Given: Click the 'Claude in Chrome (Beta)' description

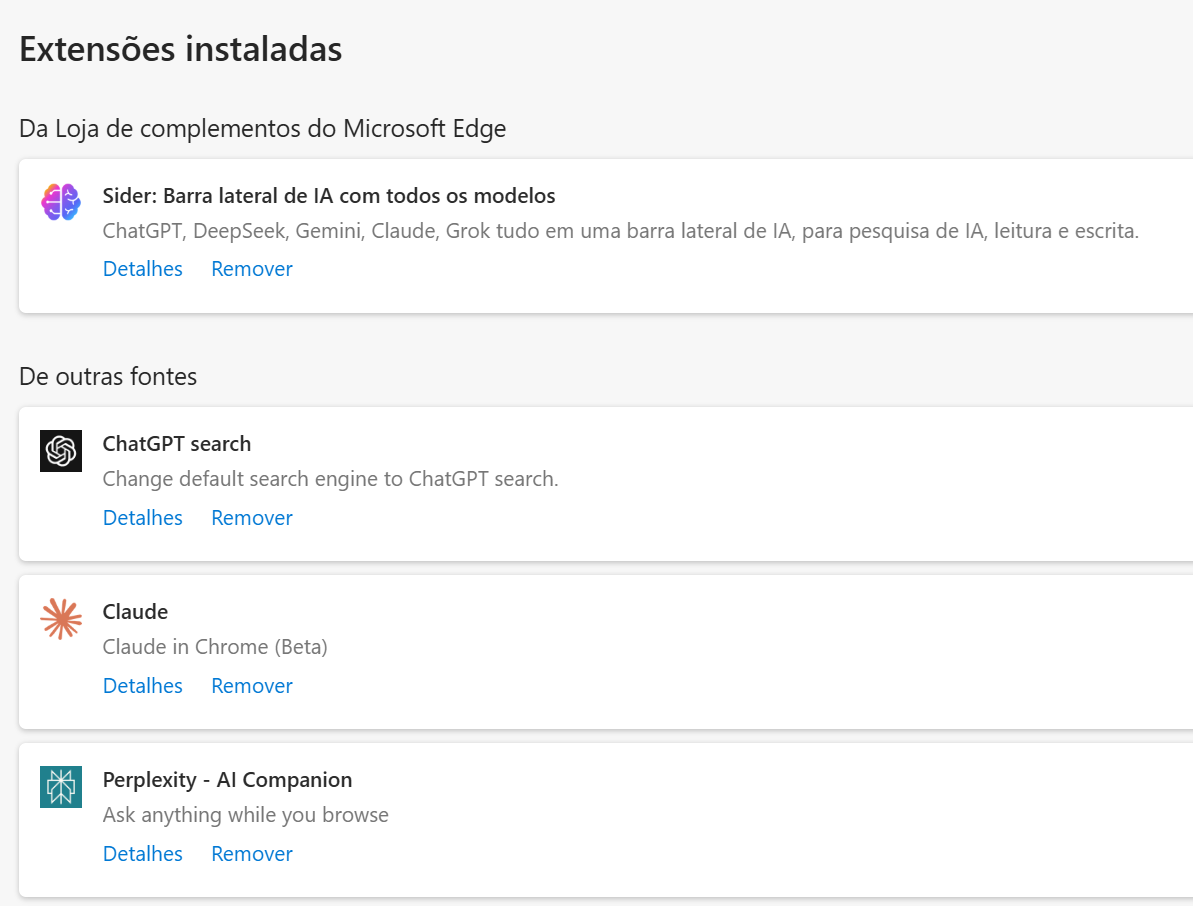Looking at the screenshot, I should coord(215,647).
